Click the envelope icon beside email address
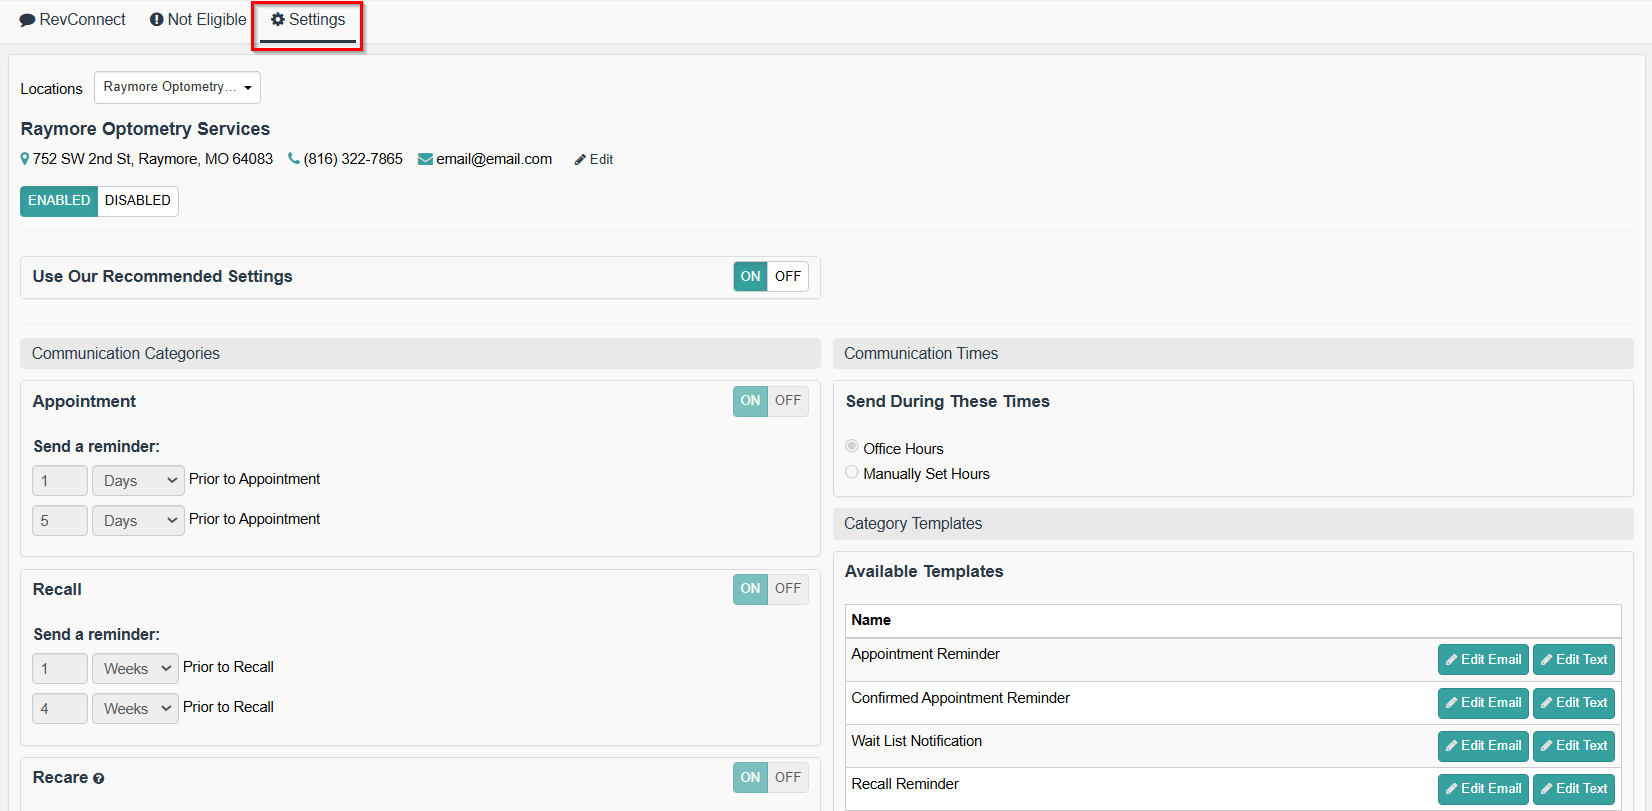 click(x=425, y=159)
